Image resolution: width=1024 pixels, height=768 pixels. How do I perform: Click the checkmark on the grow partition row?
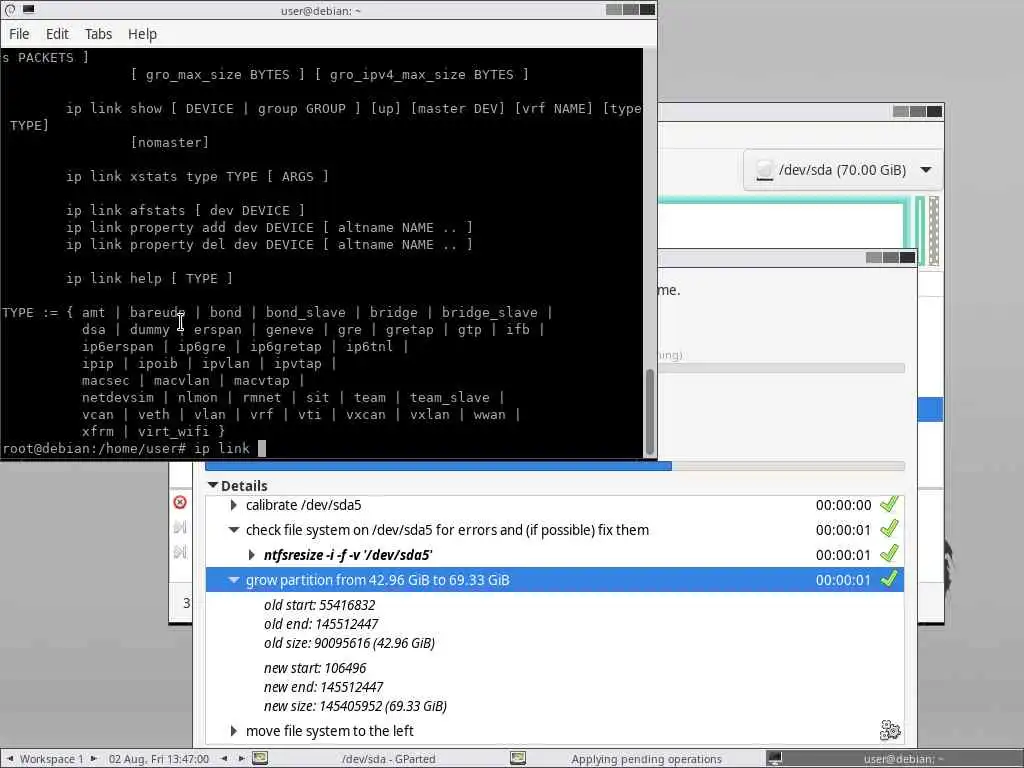pyautogui.click(x=889, y=579)
